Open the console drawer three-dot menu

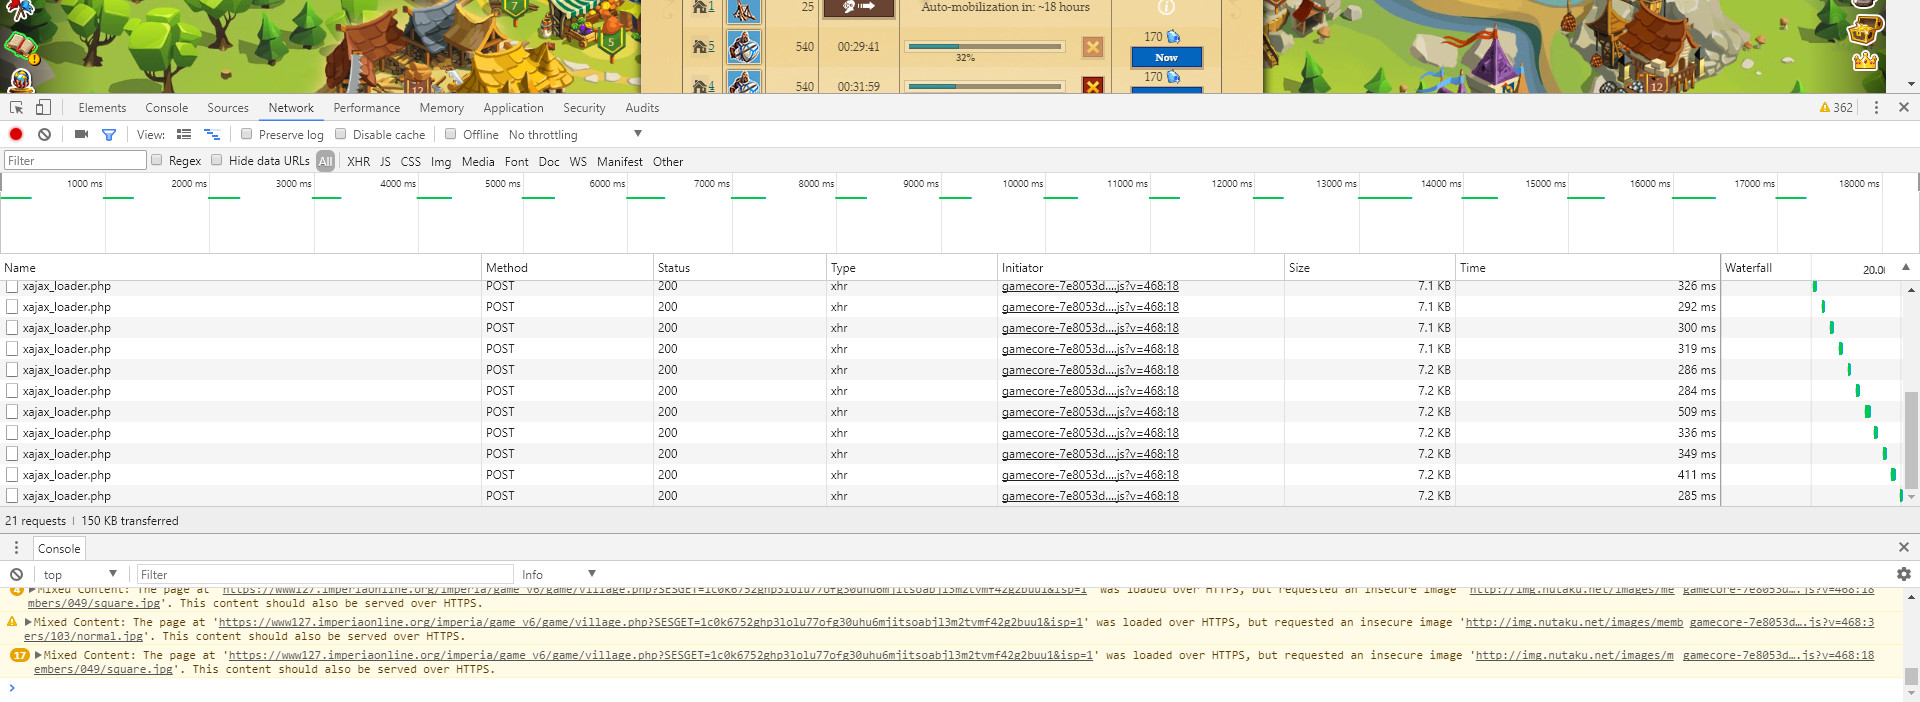tap(16, 548)
